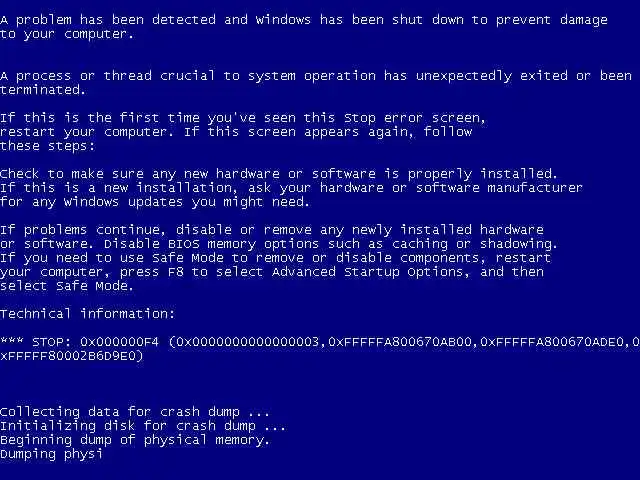Click the 'Initializing disk for crash dump' line
Image resolution: width=640 pixels, height=480 pixels.
coord(143,426)
